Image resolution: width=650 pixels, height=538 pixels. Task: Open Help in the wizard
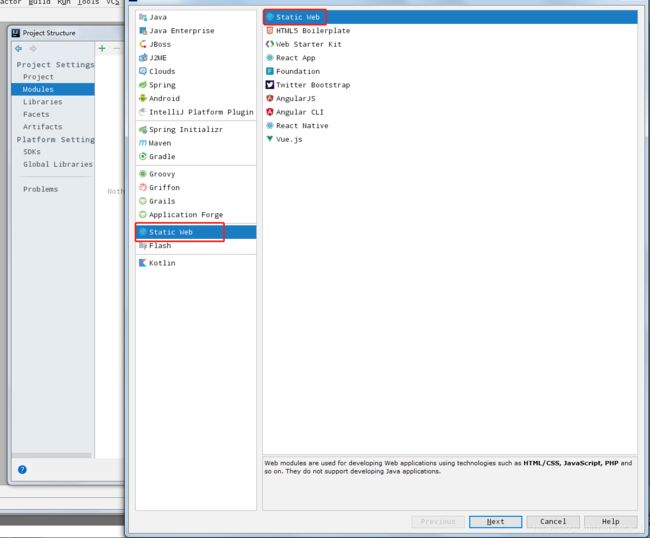(x=611, y=521)
